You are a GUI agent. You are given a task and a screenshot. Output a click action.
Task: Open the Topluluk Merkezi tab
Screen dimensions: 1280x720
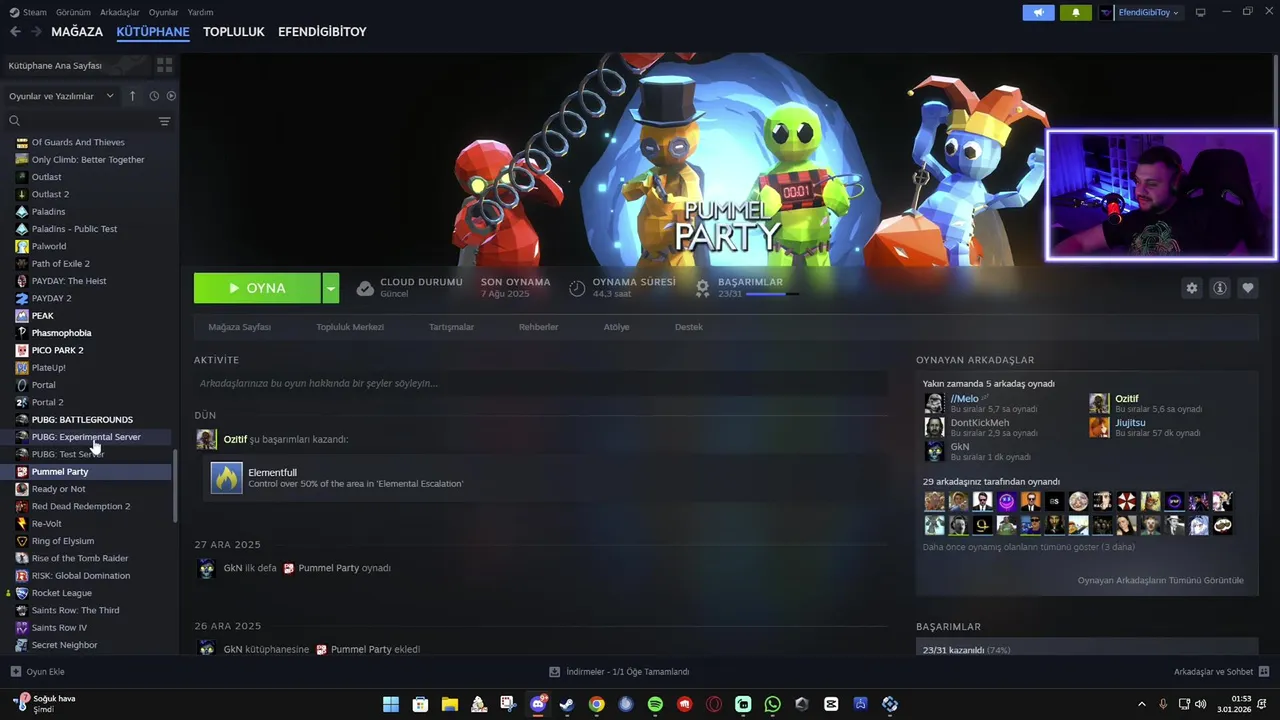coord(350,327)
